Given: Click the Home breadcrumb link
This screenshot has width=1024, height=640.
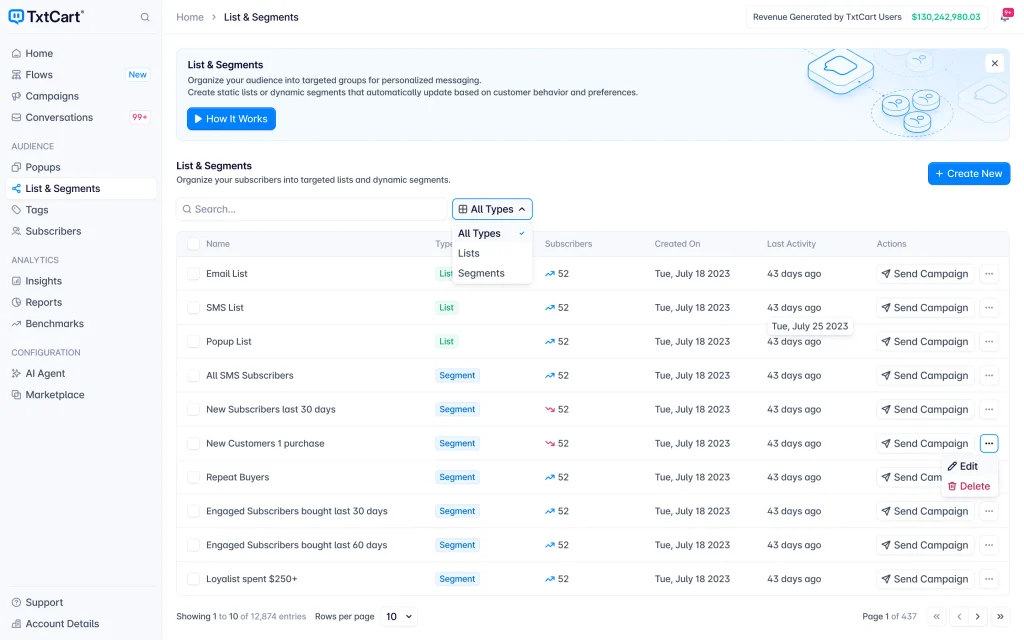Looking at the screenshot, I should coord(189,17).
